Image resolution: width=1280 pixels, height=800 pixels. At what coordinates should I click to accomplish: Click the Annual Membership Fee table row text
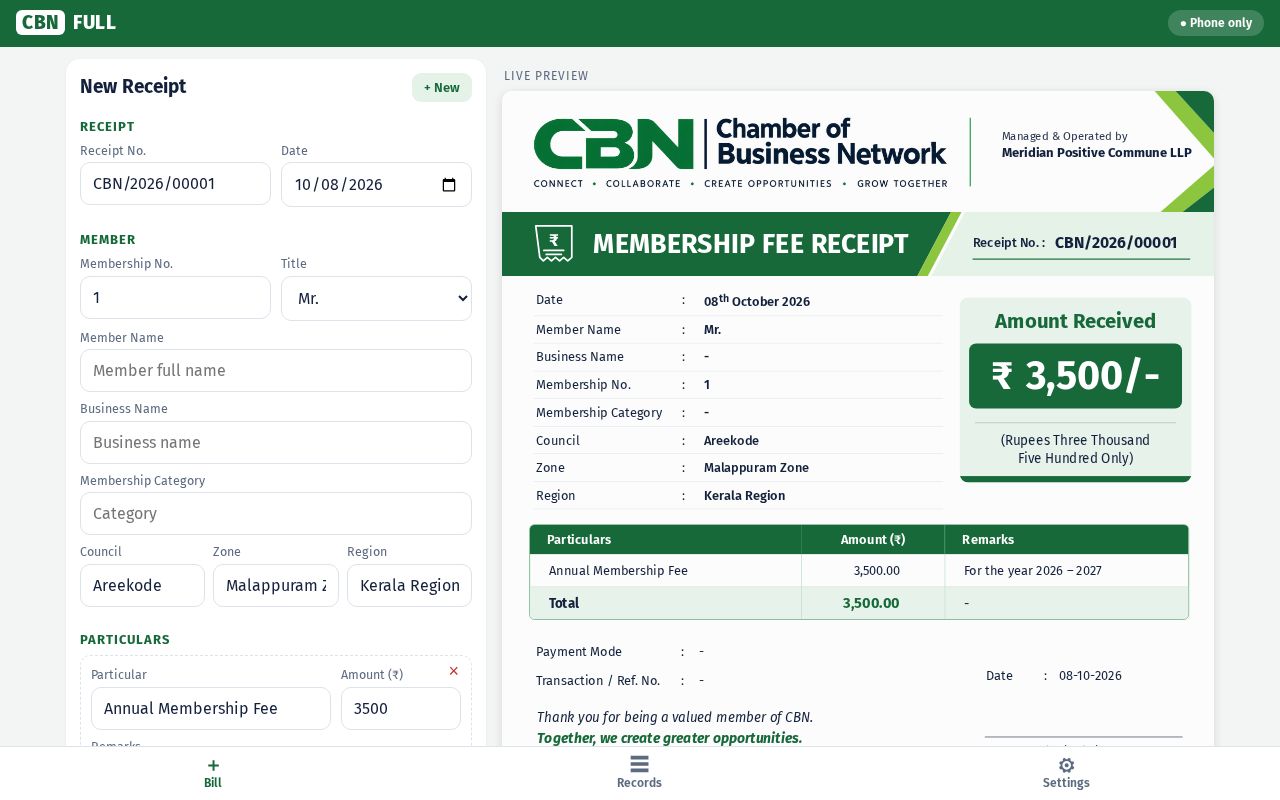[618, 570]
